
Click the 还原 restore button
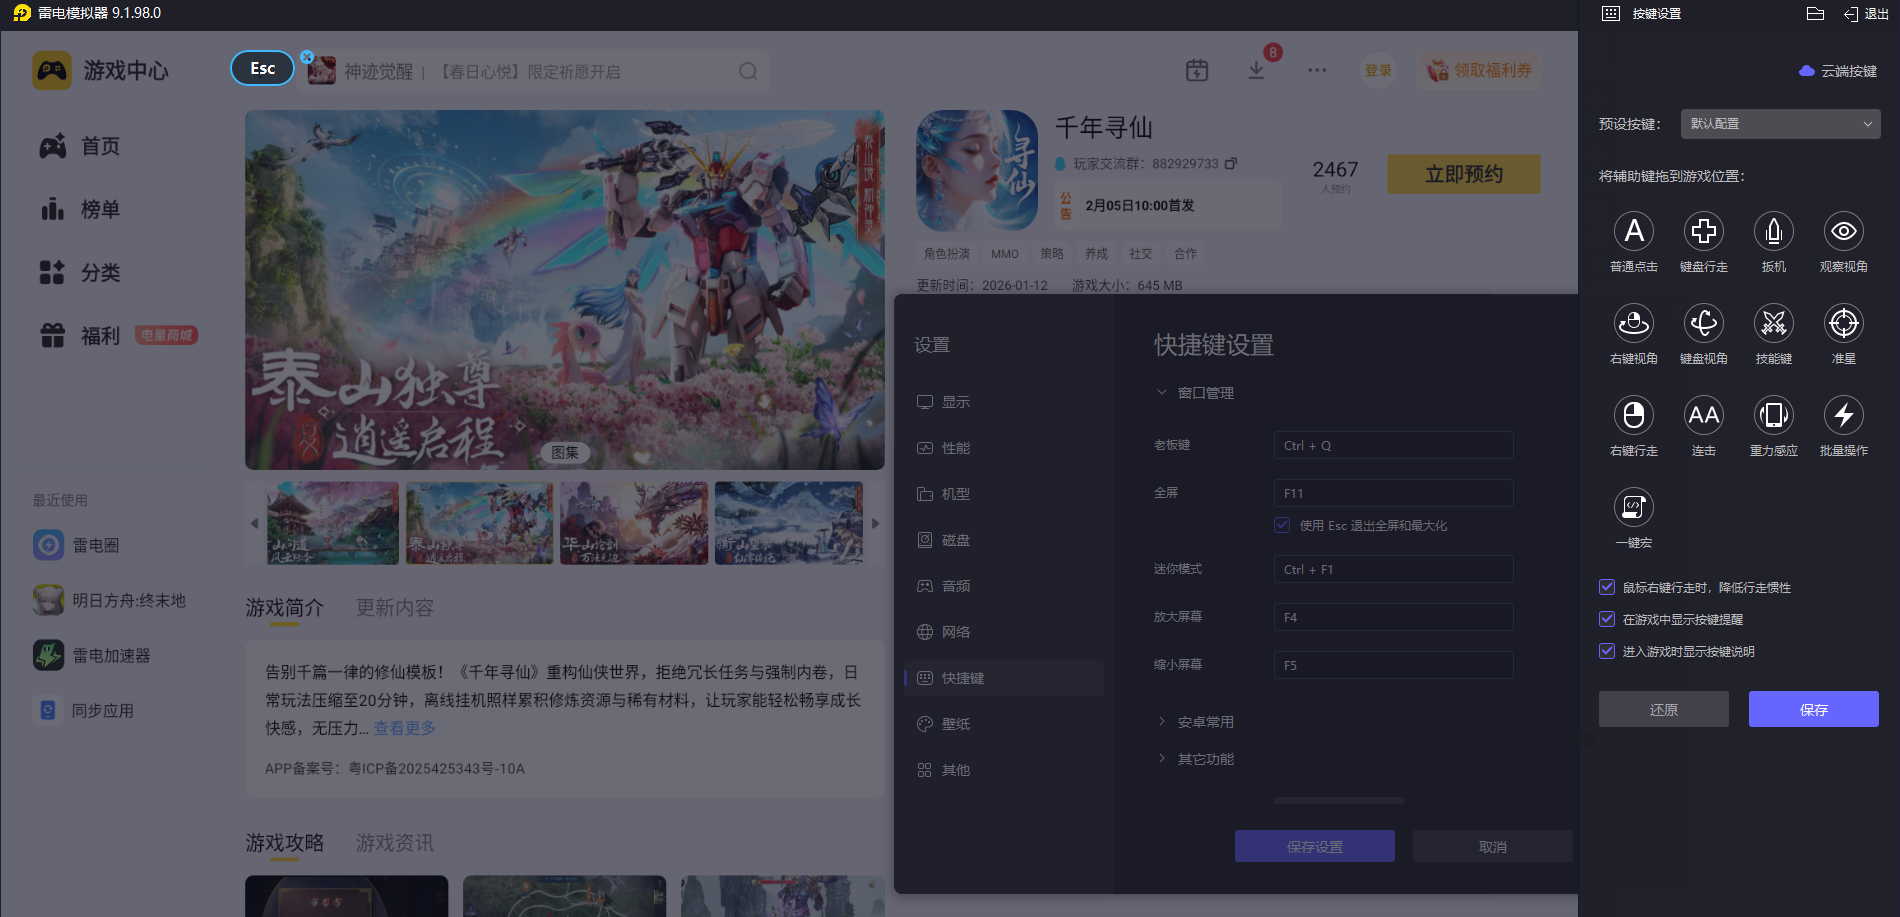click(x=1664, y=709)
